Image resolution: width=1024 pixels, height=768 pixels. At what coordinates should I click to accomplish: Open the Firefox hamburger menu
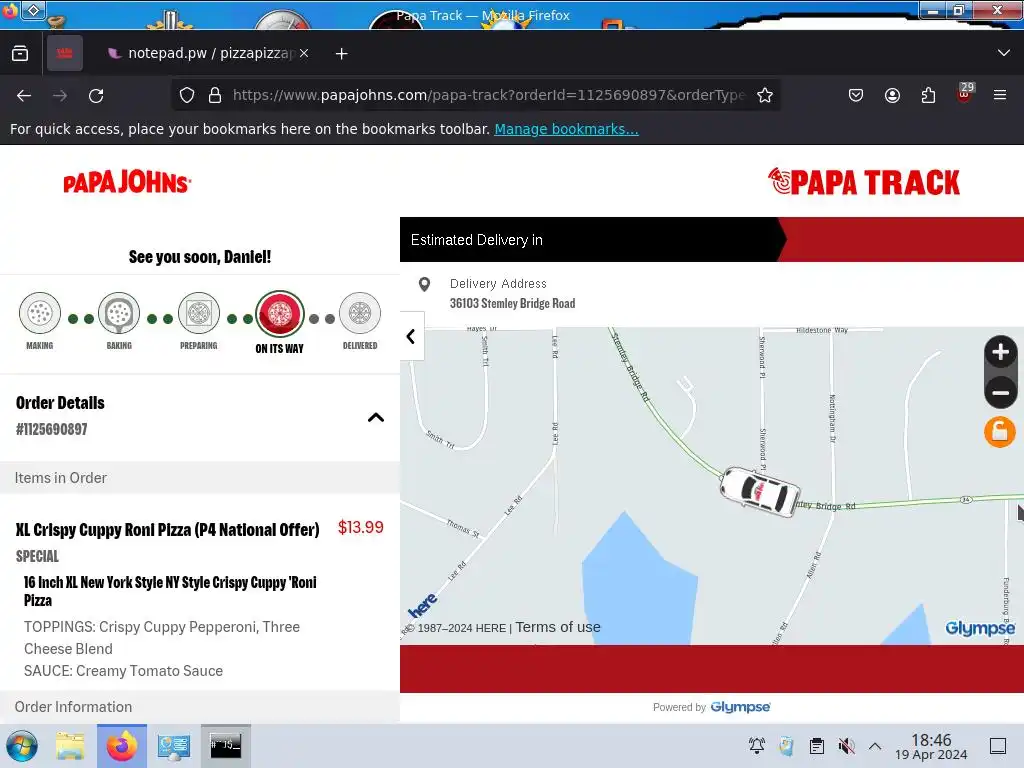1000,95
